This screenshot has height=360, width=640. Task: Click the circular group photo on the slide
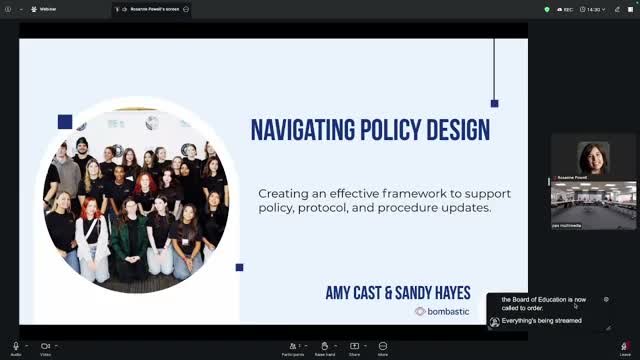tap(136, 200)
